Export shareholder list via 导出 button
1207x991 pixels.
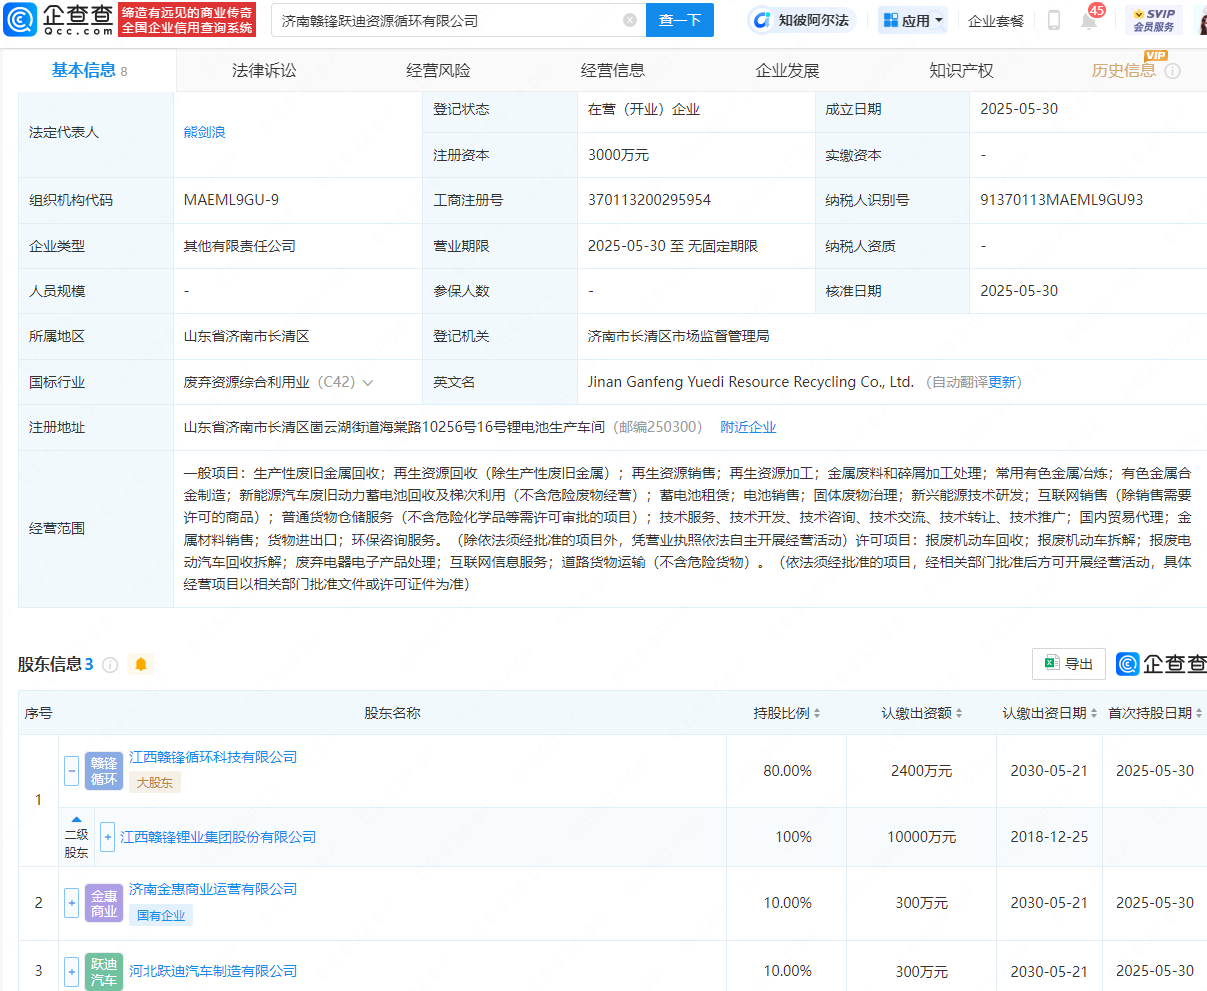pyautogui.click(x=1069, y=664)
